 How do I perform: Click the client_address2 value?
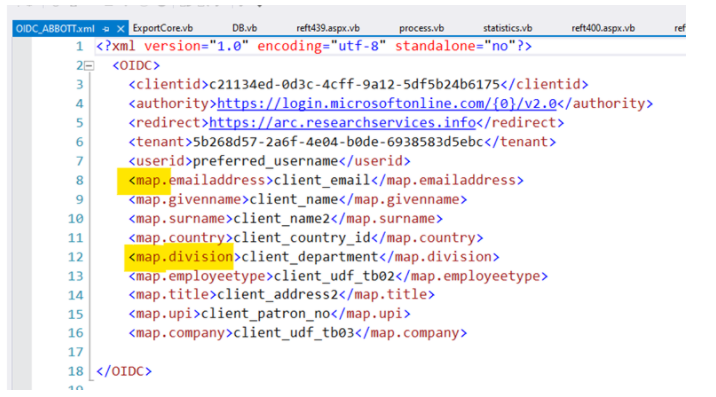278,295
